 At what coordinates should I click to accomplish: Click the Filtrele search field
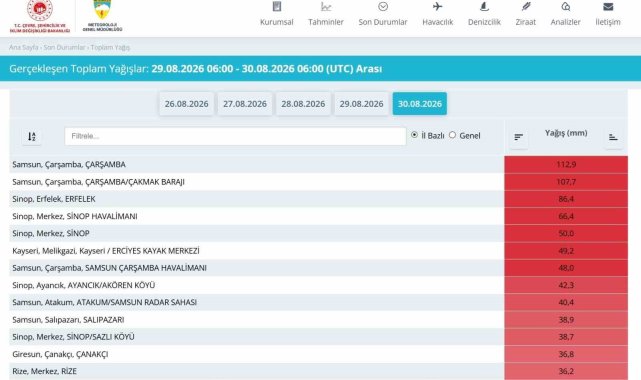coord(235,136)
